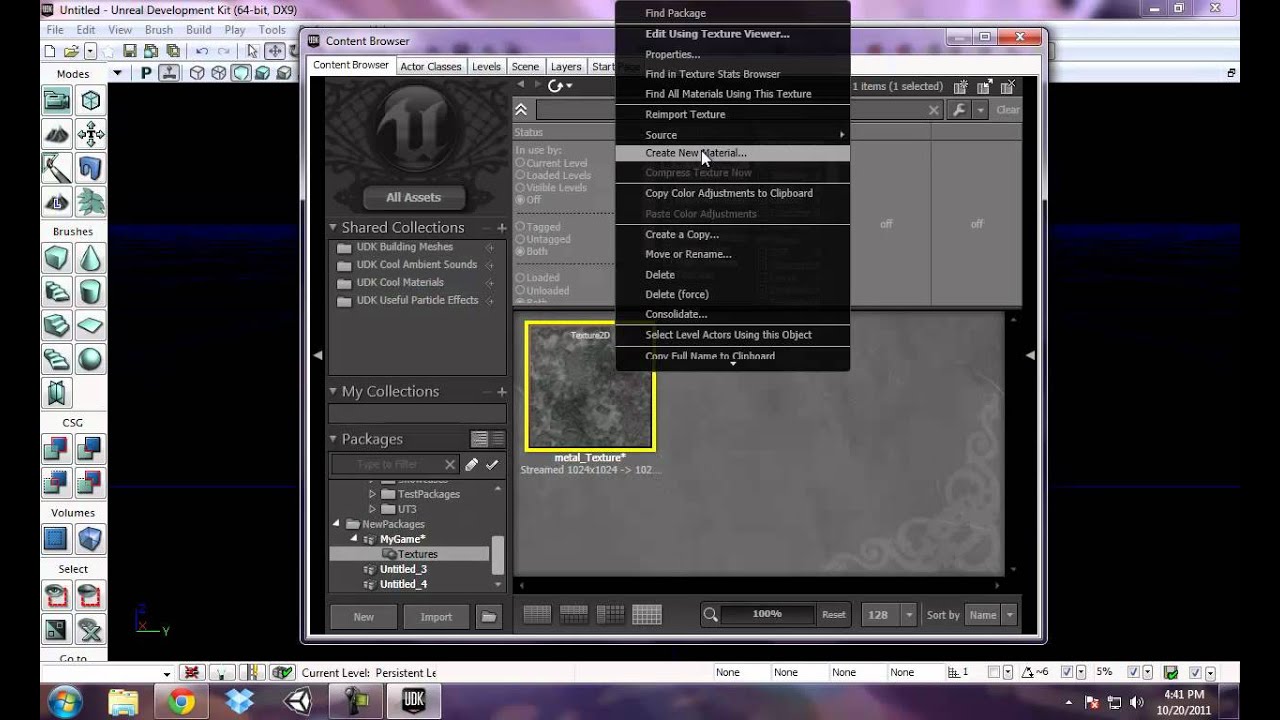Open thumbnail size 128 dropdown

[908, 615]
